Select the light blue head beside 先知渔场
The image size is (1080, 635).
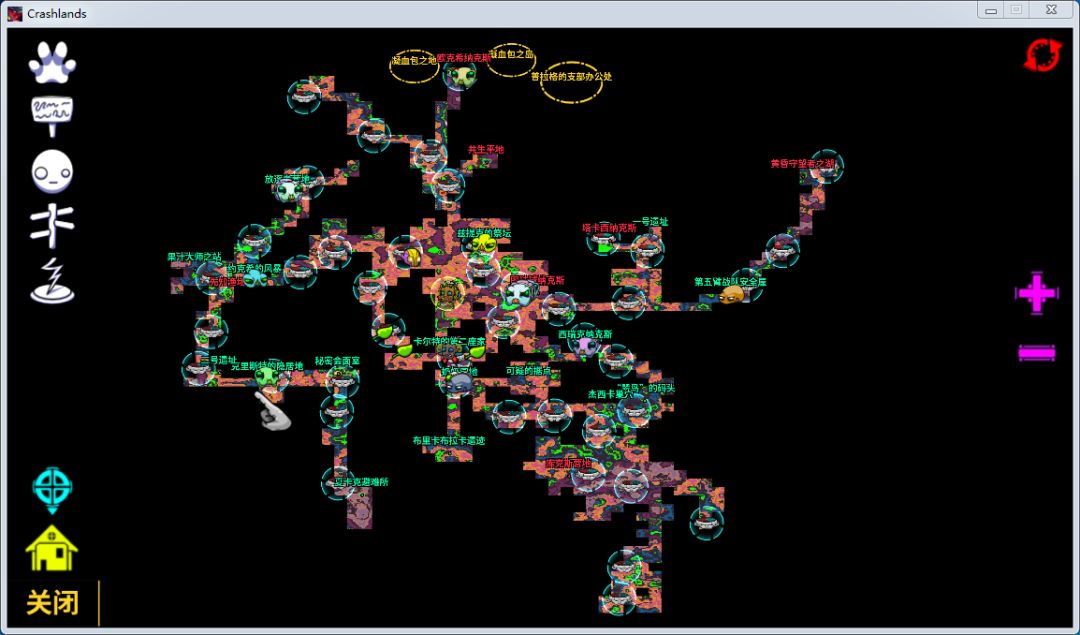pyautogui.click(x=254, y=278)
